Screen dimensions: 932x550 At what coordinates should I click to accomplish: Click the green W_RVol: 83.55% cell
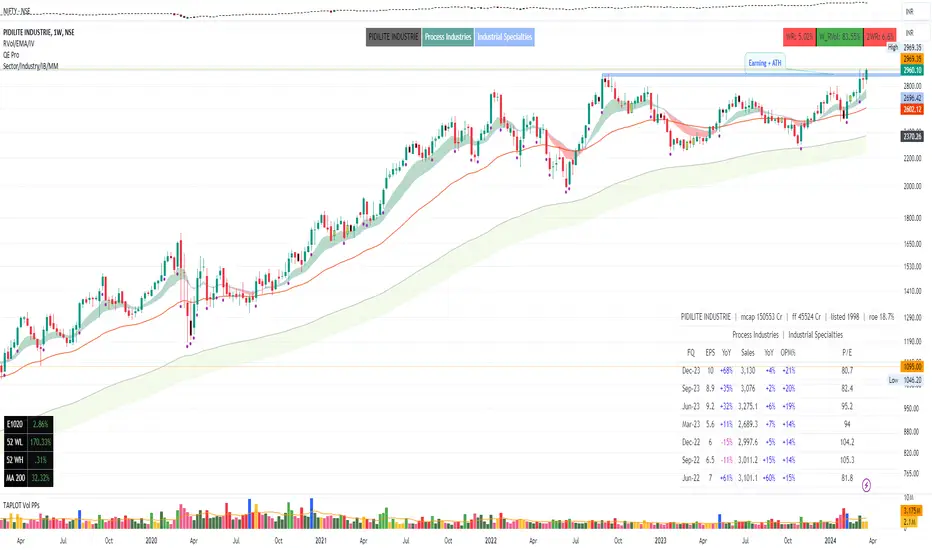click(x=839, y=36)
